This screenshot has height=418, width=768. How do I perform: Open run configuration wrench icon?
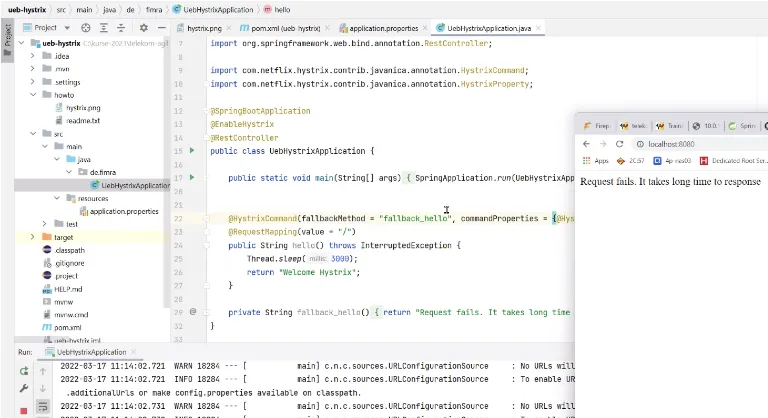click(24, 389)
